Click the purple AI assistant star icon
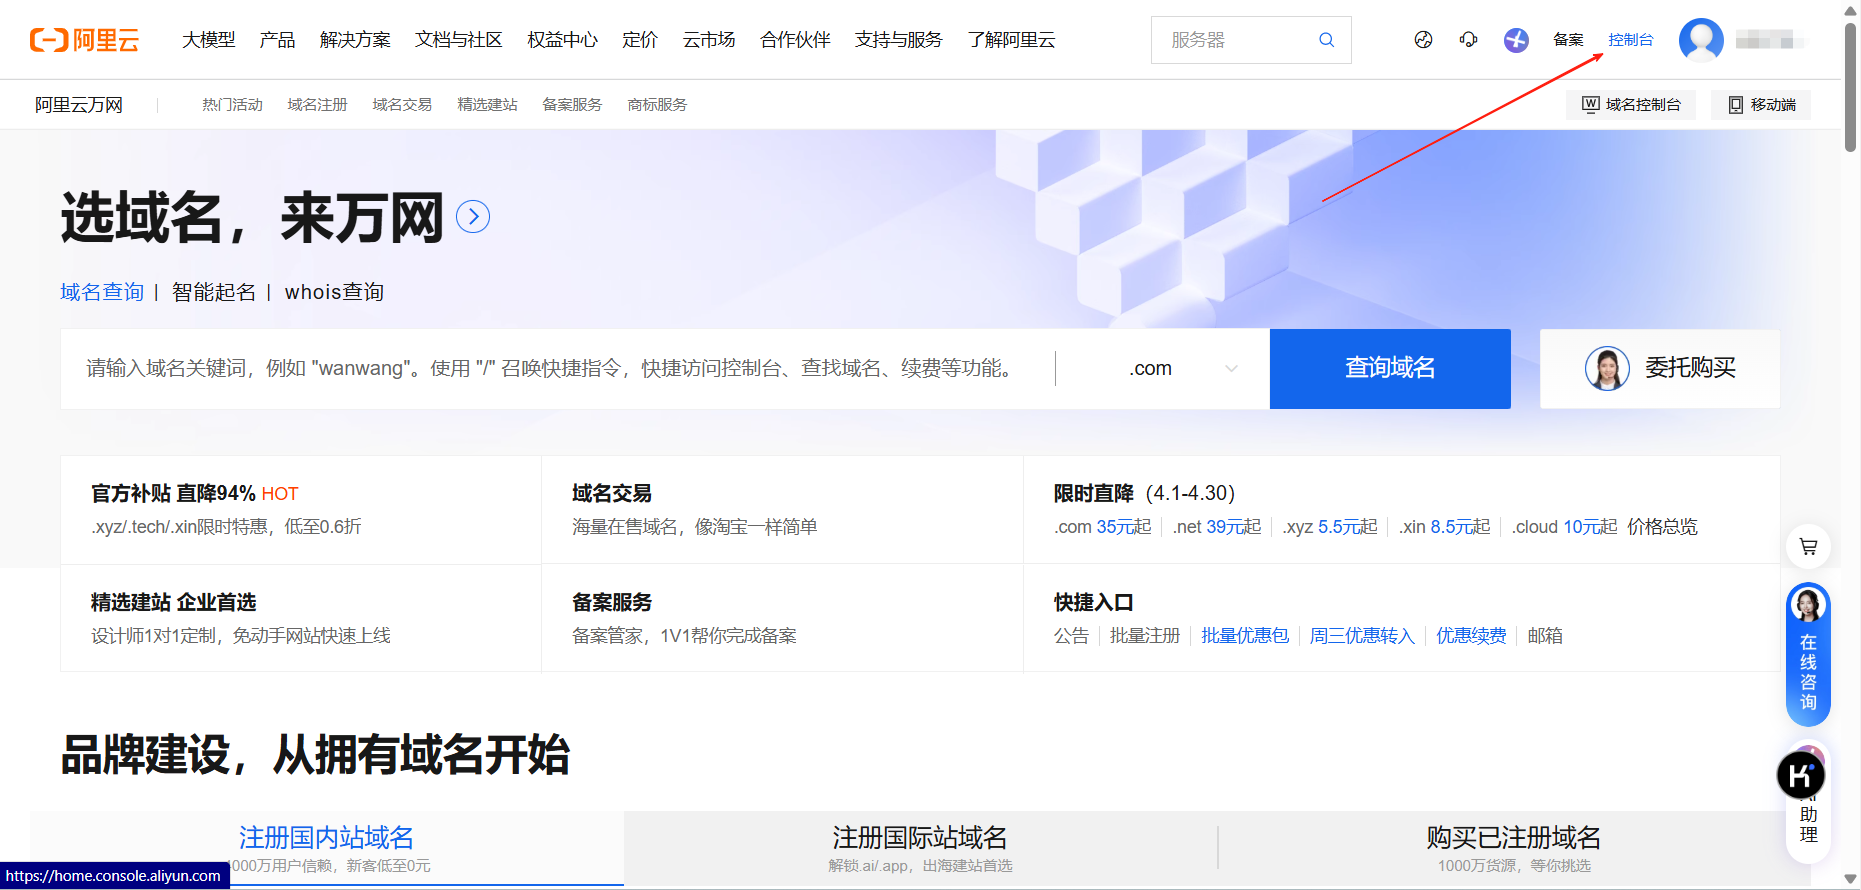Image resolution: width=1861 pixels, height=890 pixels. tap(1516, 40)
